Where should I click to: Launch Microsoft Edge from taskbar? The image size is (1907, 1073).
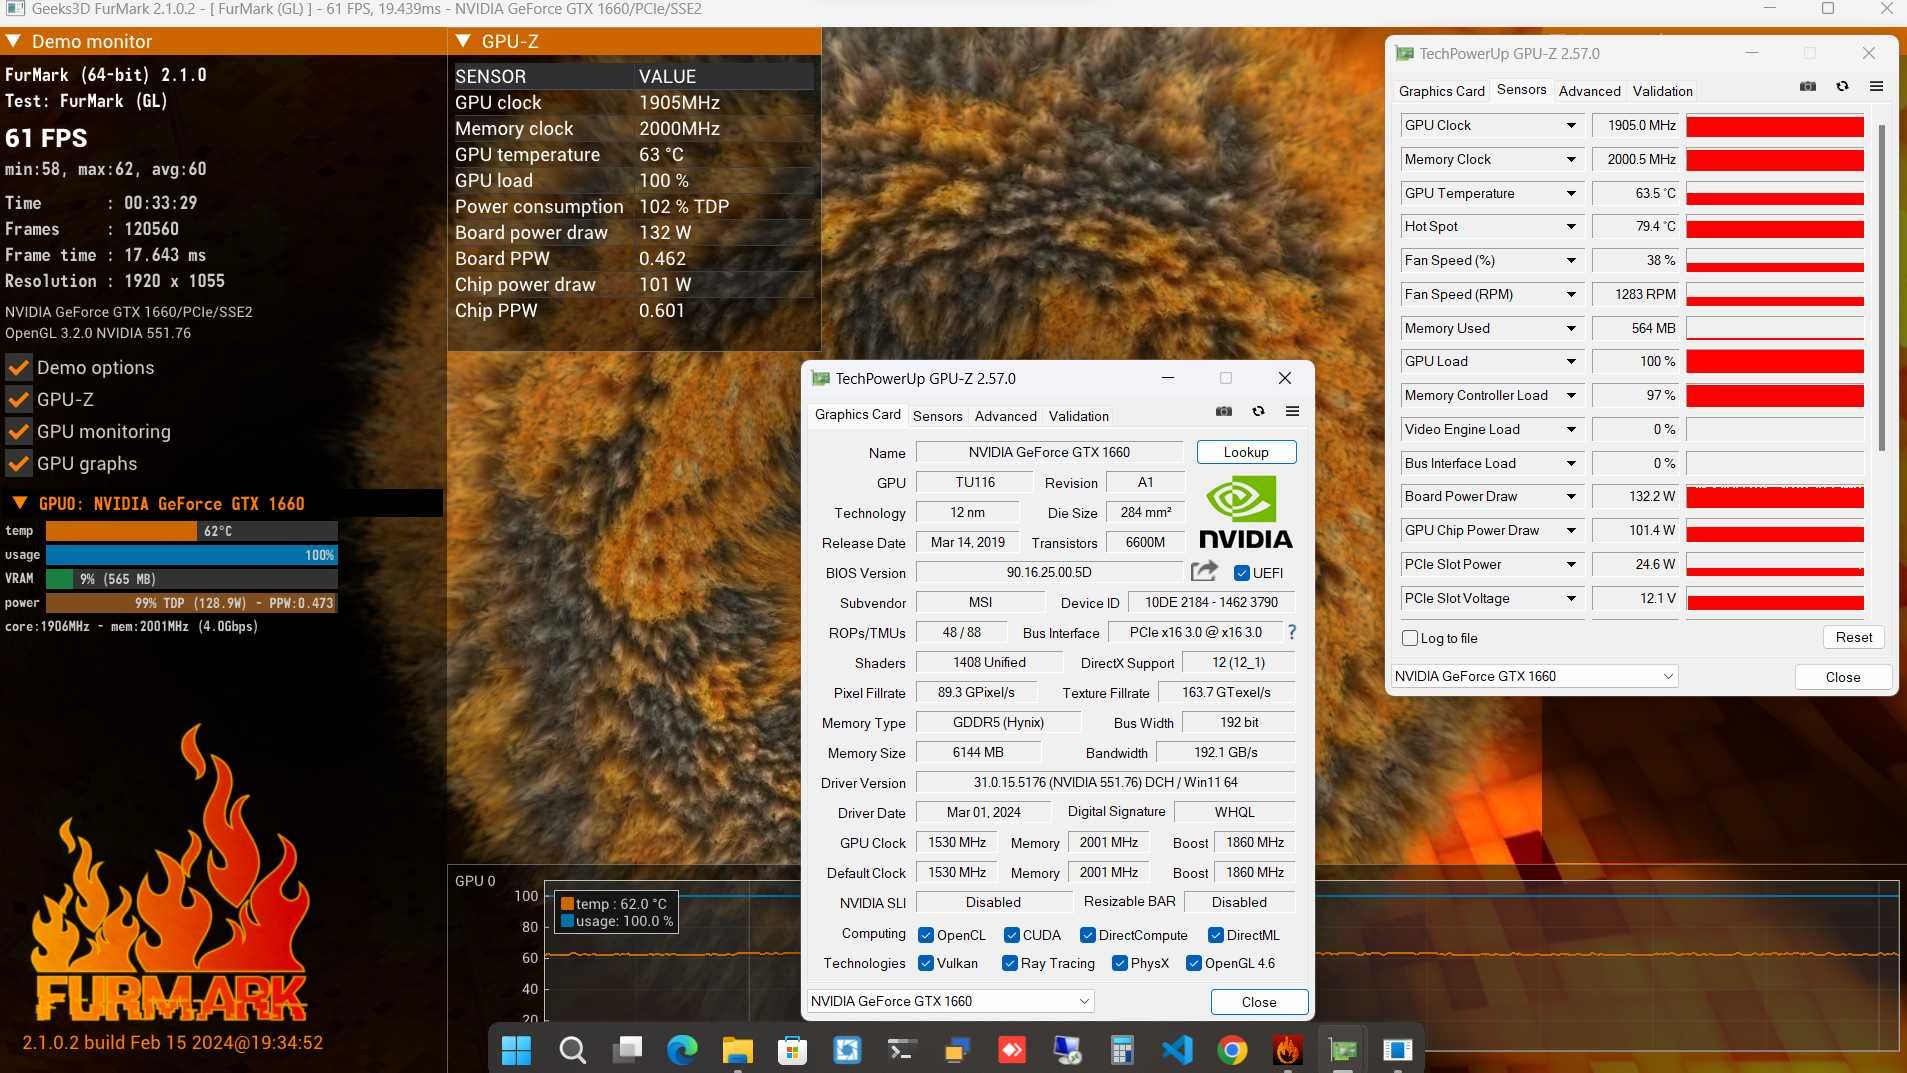[x=682, y=1050]
